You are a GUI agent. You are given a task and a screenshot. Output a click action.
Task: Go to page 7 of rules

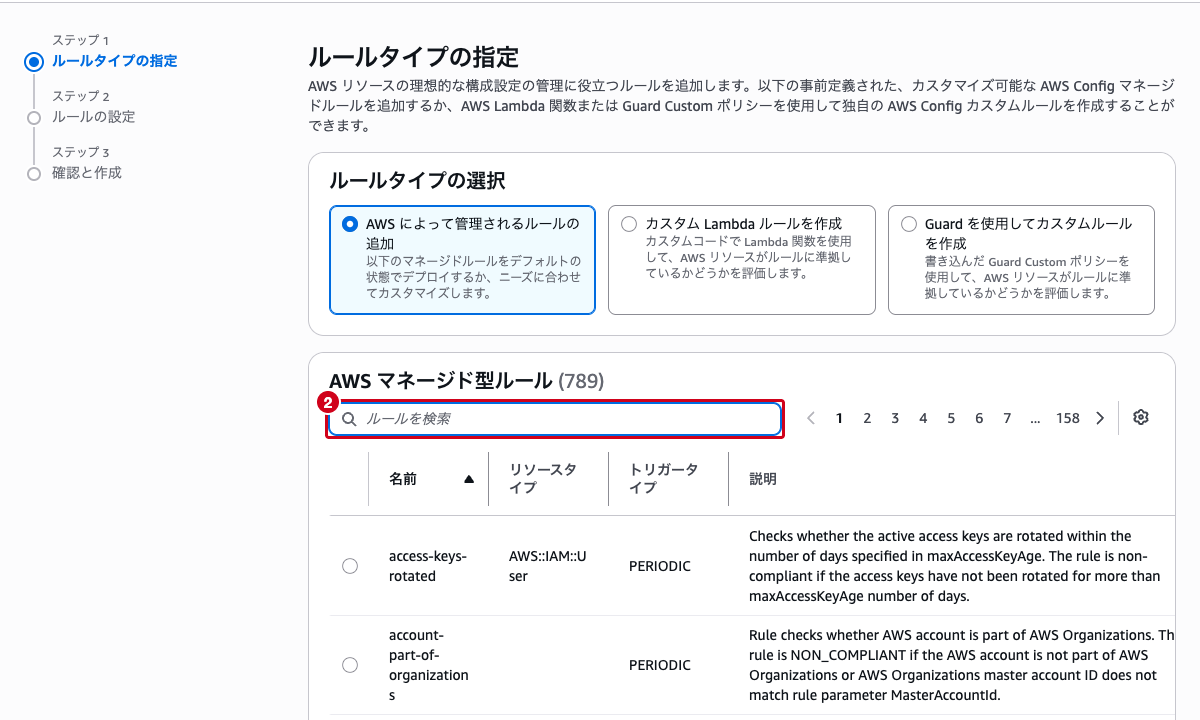(1007, 418)
